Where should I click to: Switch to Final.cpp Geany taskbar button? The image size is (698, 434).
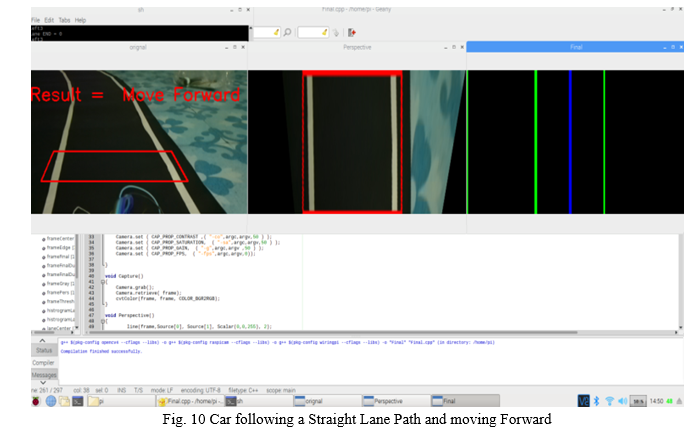coord(191,401)
